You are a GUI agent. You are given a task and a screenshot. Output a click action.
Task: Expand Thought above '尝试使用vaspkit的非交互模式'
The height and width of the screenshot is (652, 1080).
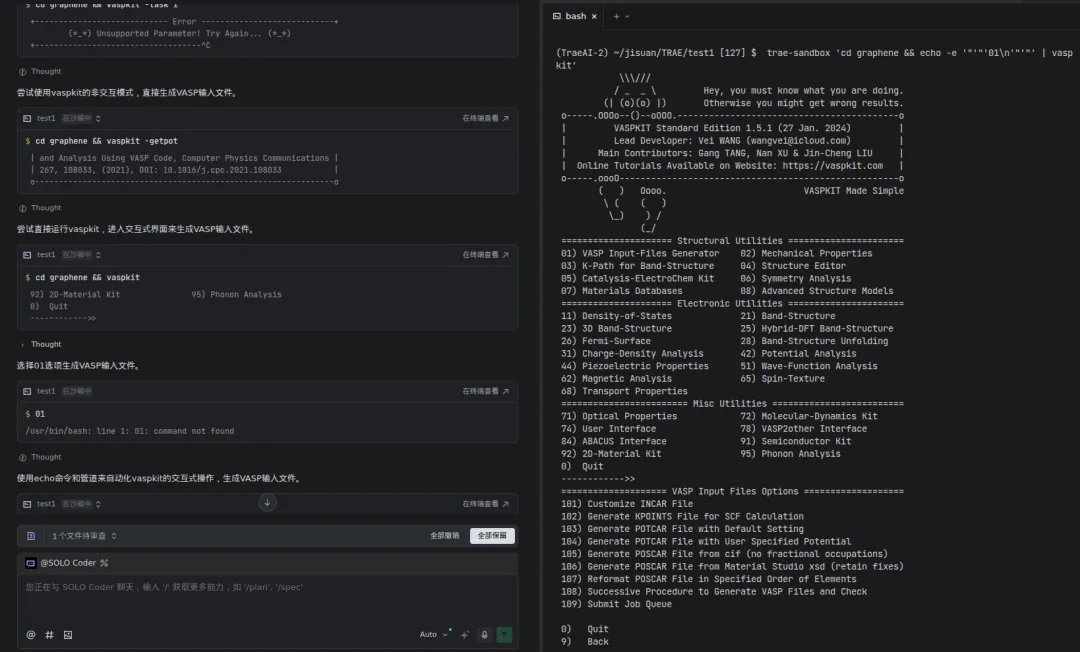40,72
